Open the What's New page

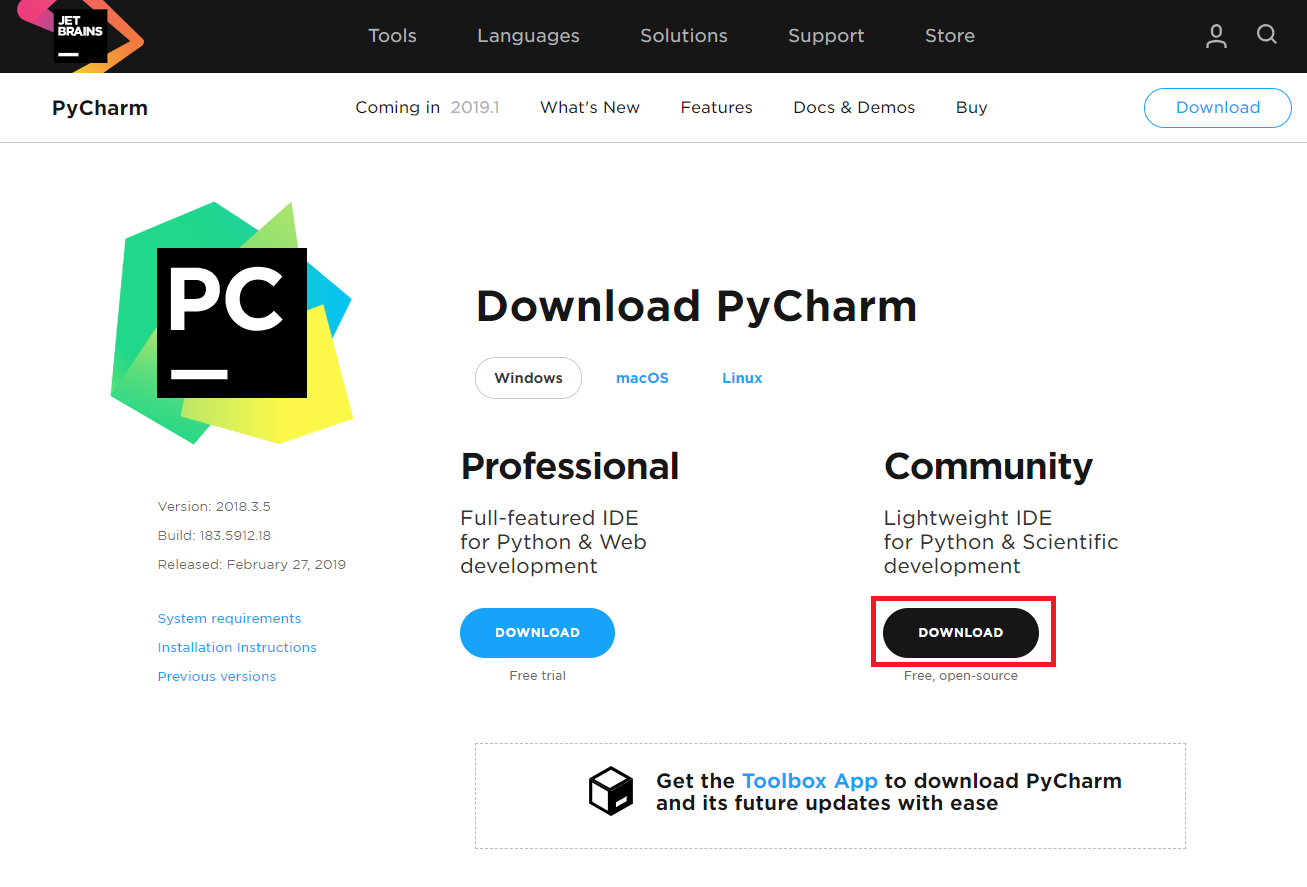pos(590,108)
